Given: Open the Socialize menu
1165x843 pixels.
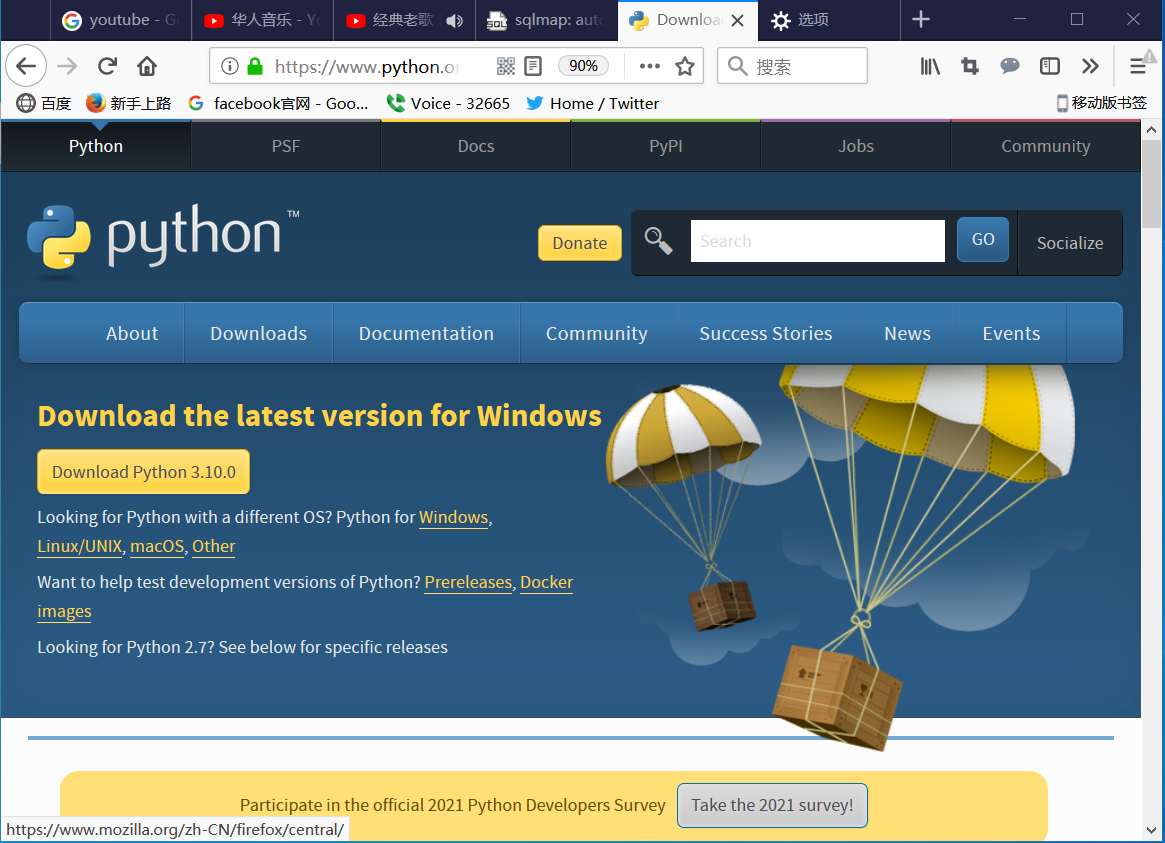Looking at the screenshot, I should (x=1070, y=243).
